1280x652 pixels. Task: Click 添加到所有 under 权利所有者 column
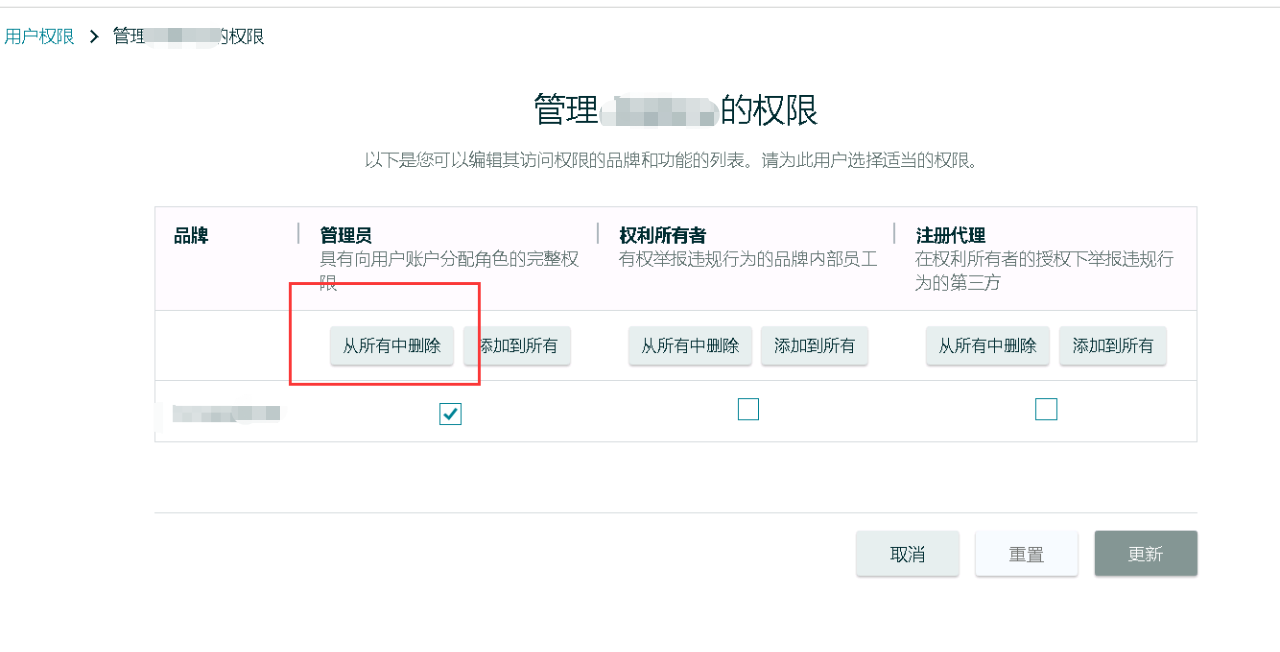814,346
